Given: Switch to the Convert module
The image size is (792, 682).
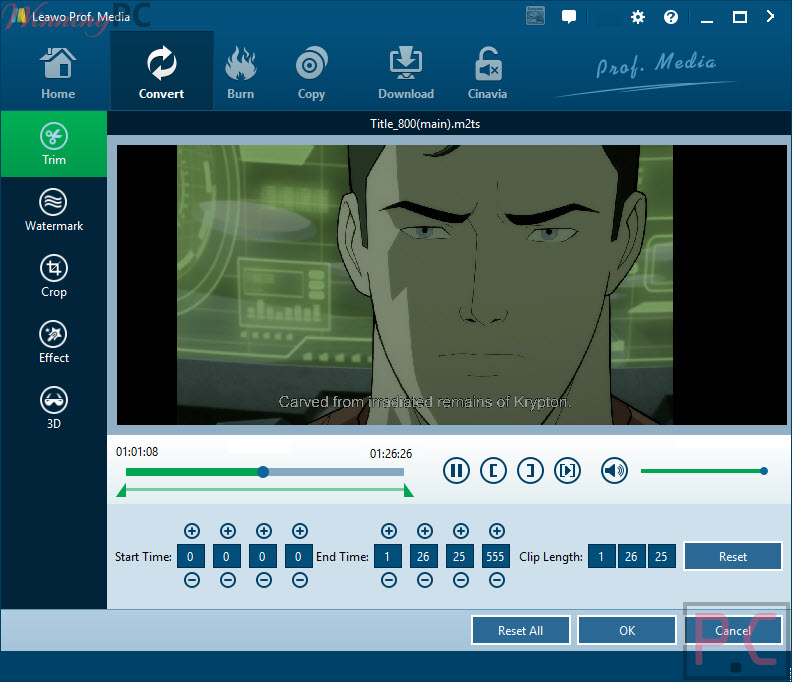Looking at the screenshot, I should click(162, 73).
